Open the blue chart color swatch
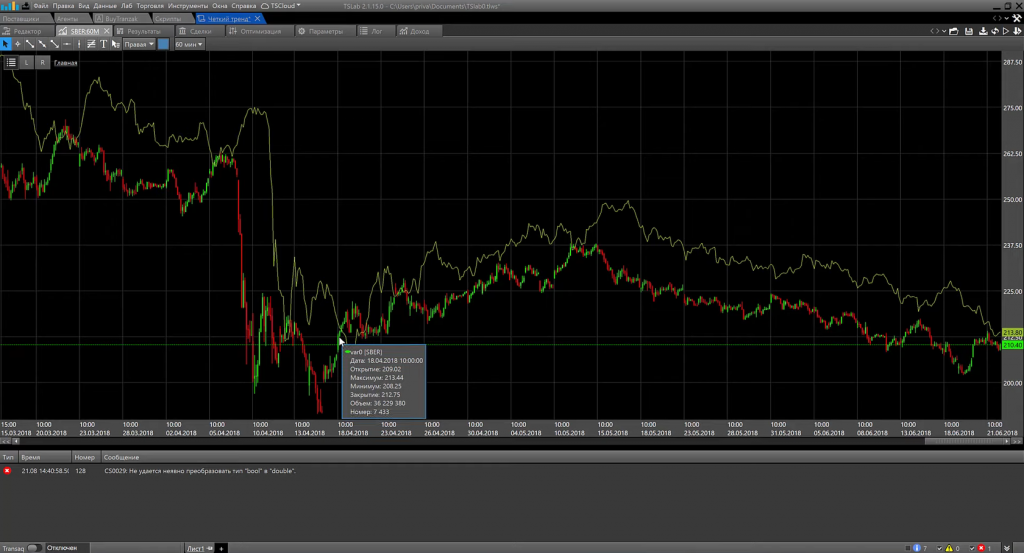This screenshot has height=553, width=1024. pyautogui.click(x=163, y=44)
